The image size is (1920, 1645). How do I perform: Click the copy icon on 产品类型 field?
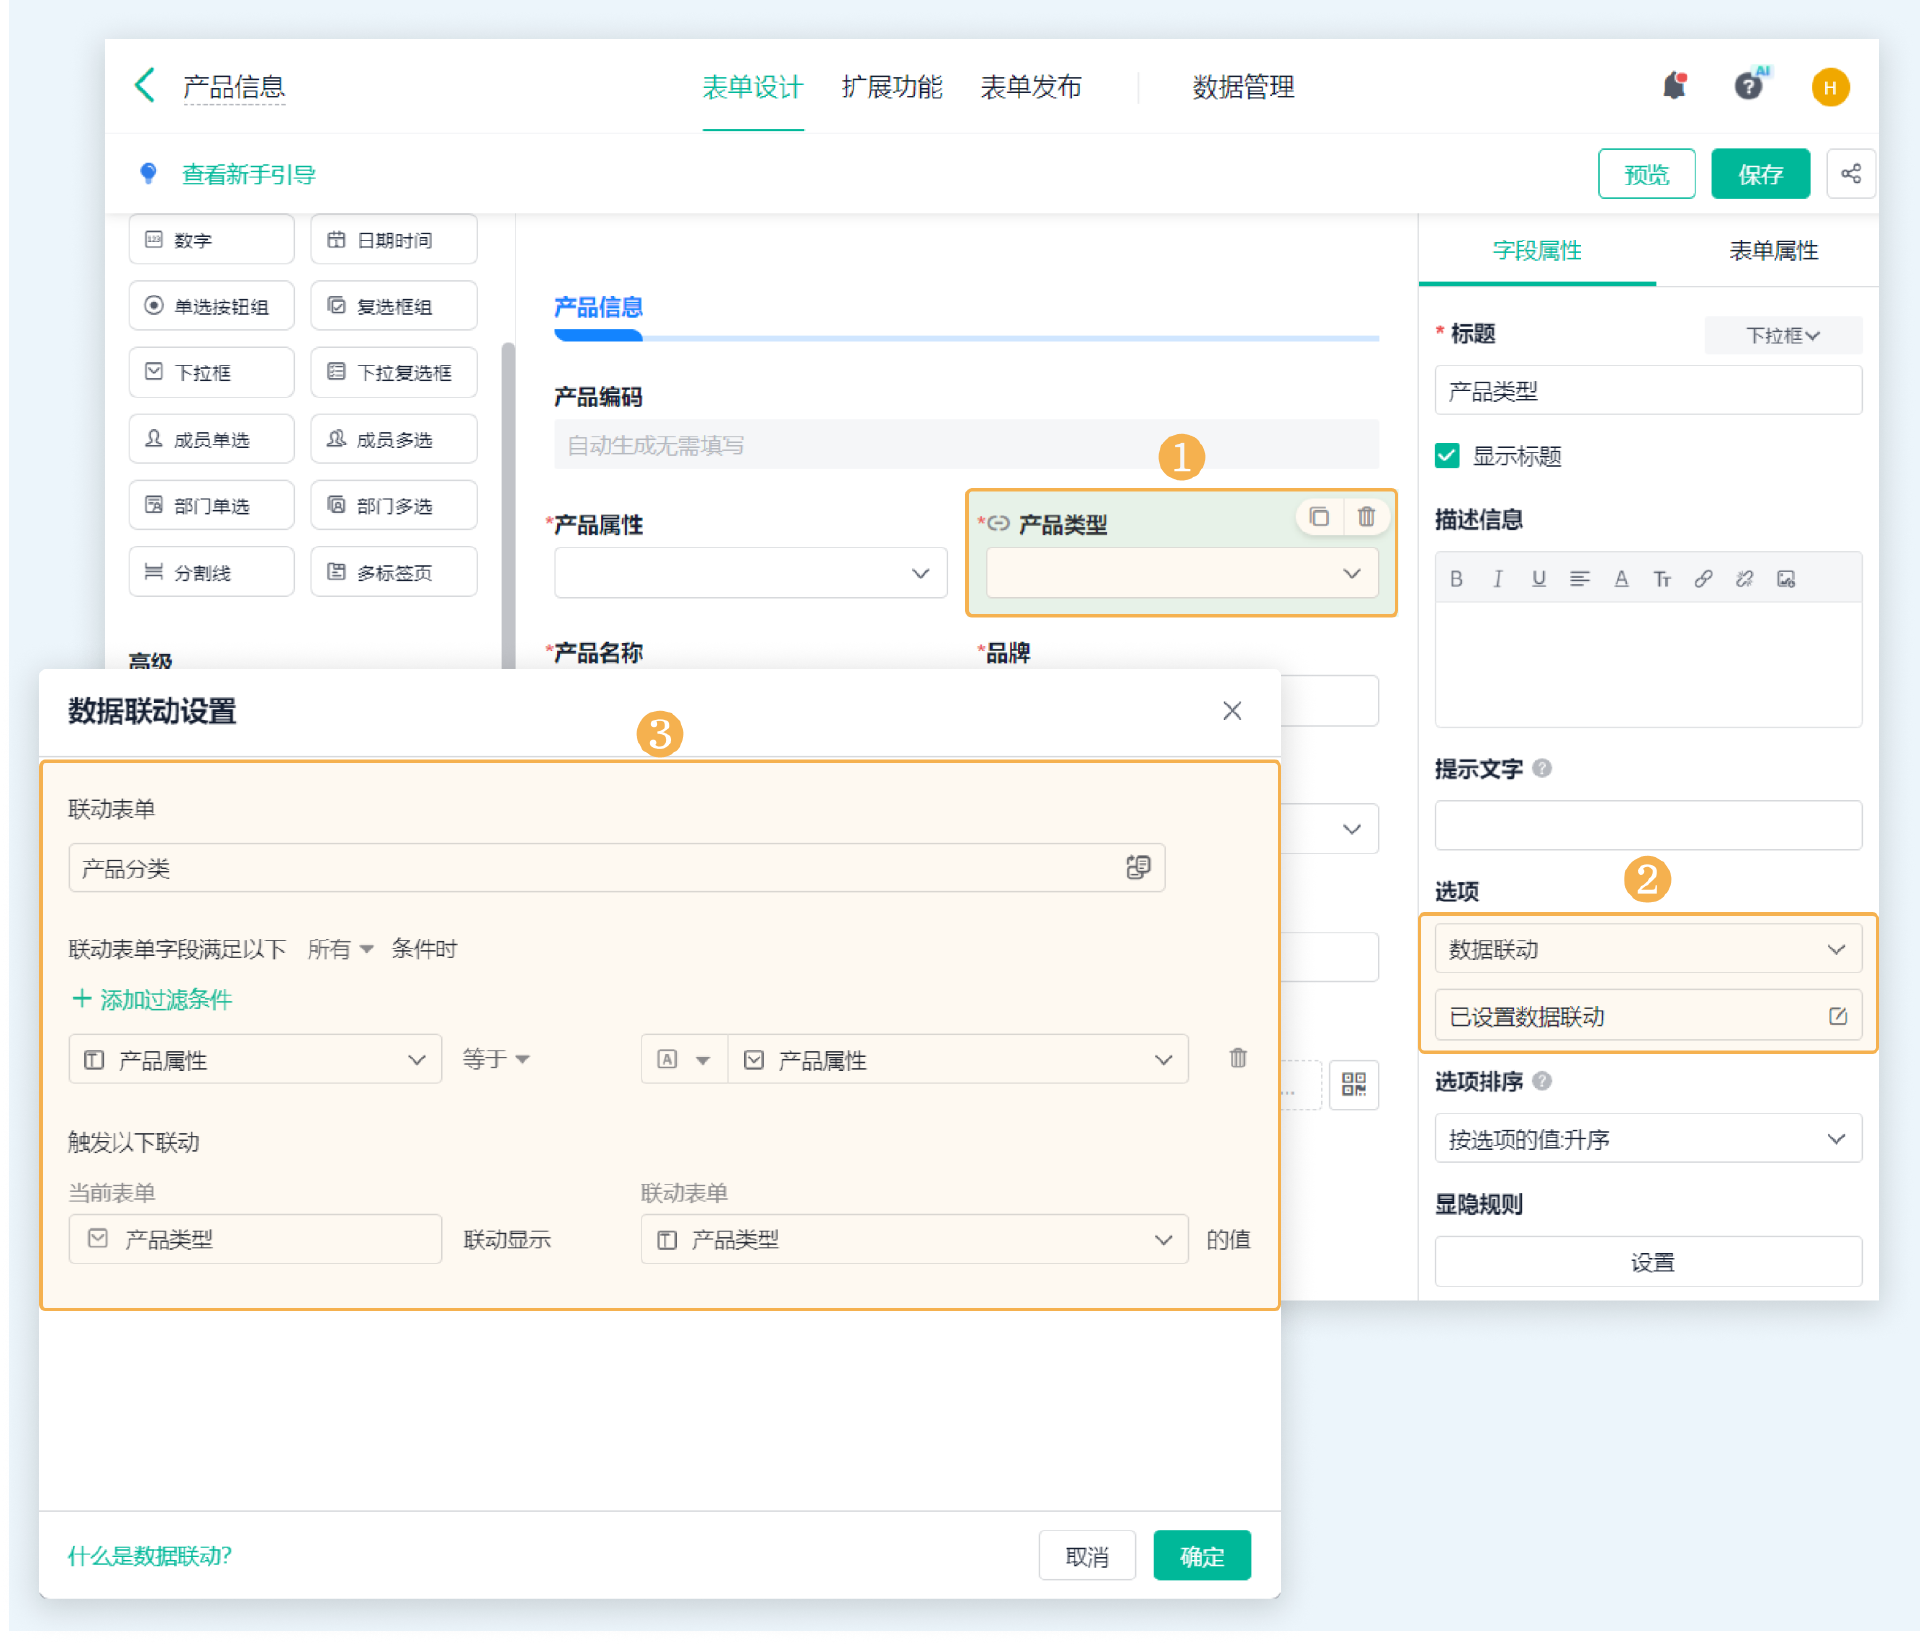[x=1319, y=517]
